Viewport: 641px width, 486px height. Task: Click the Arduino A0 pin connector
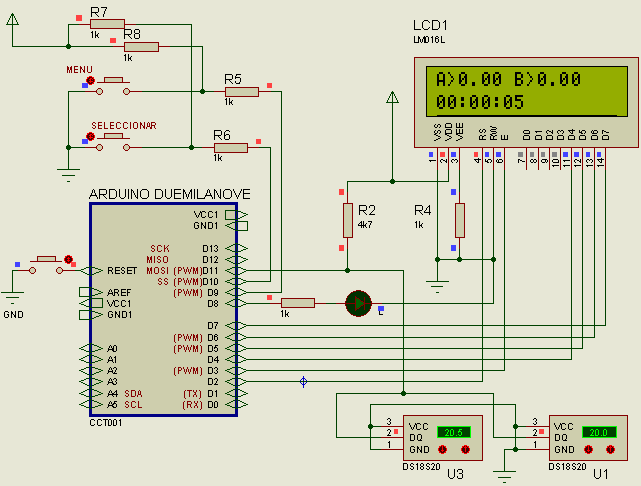[x=91, y=348]
